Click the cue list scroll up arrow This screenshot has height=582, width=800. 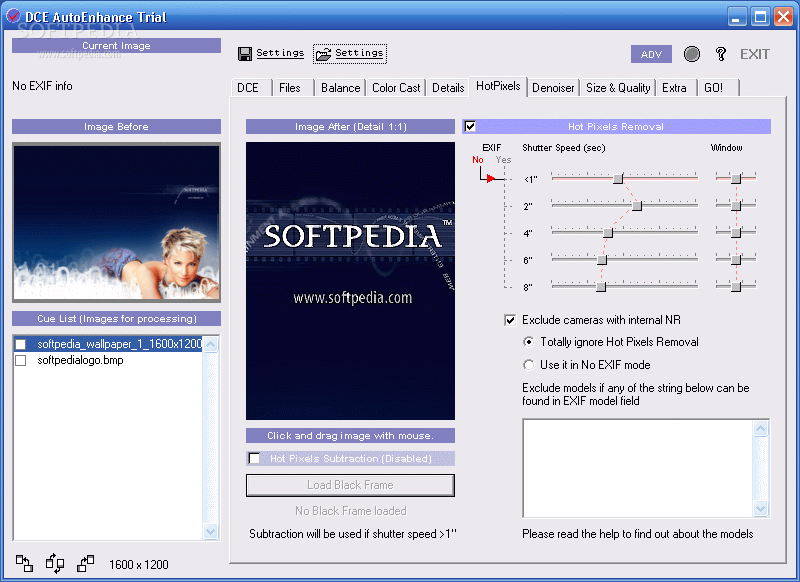[x=210, y=345]
